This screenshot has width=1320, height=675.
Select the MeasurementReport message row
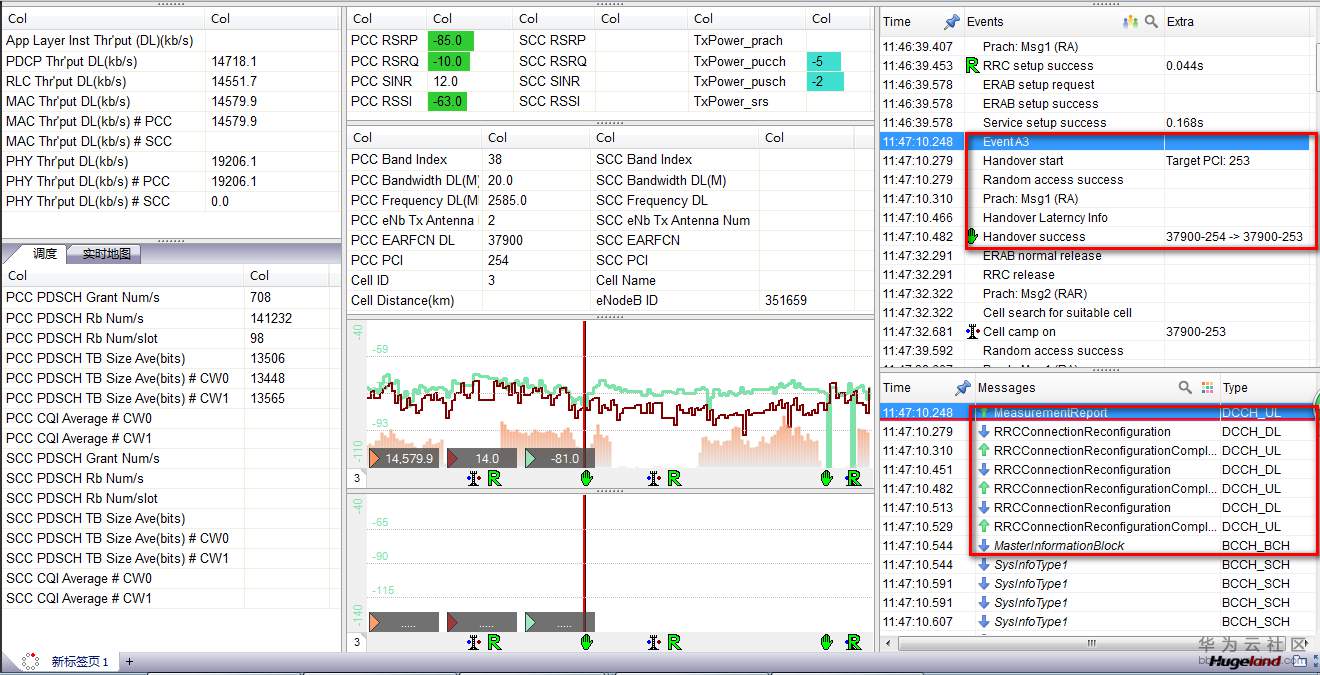point(1098,412)
